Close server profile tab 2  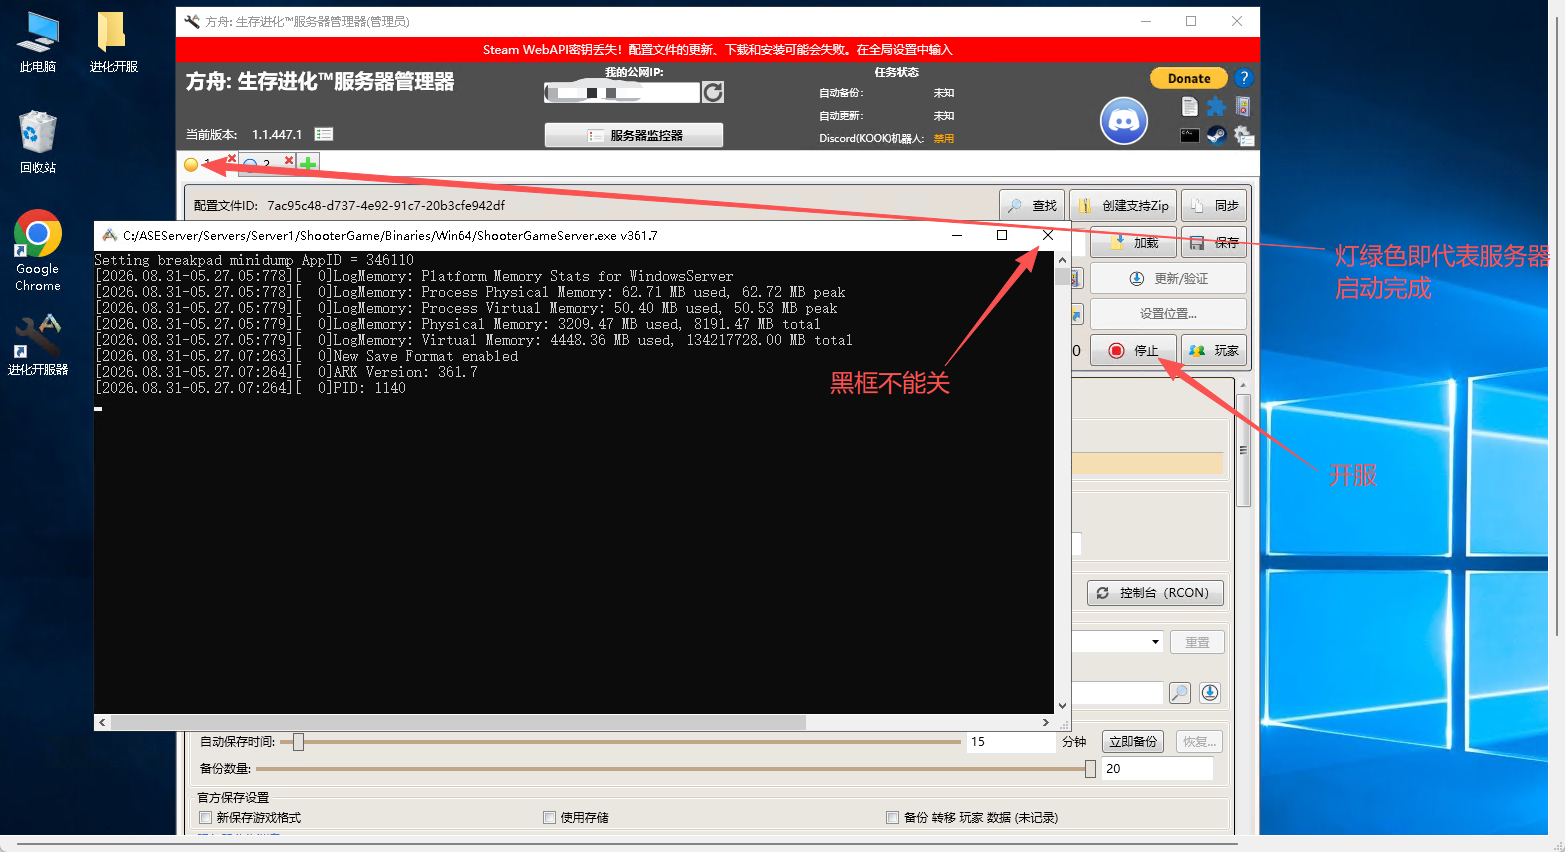click(289, 160)
